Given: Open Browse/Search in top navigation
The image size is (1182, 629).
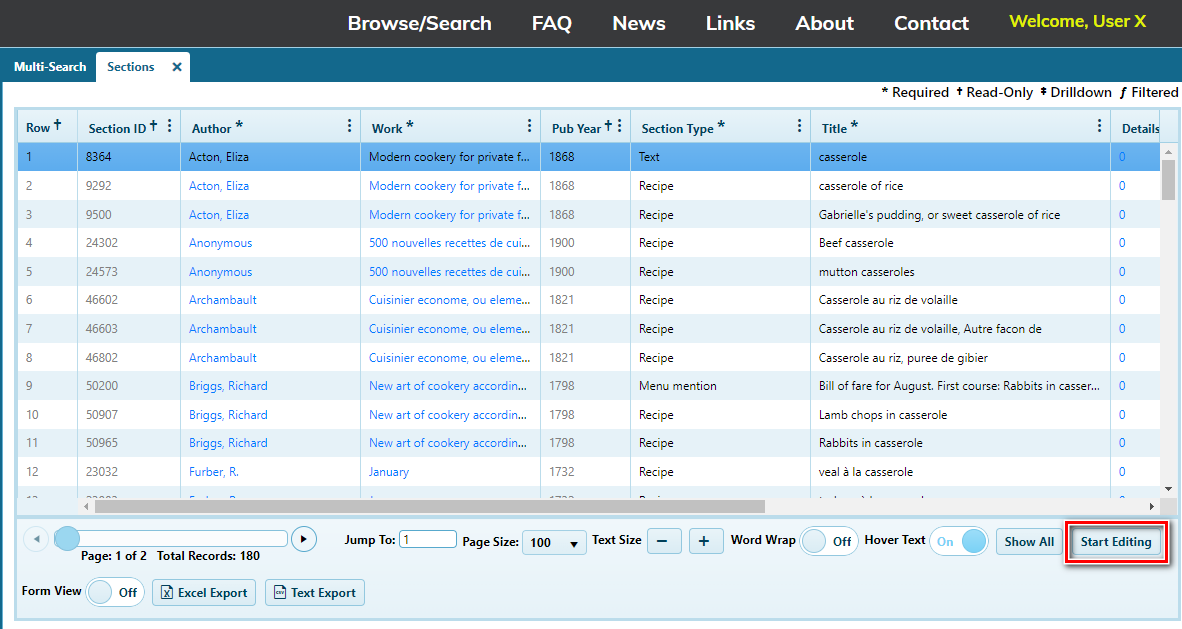Looking at the screenshot, I should click(419, 23).
